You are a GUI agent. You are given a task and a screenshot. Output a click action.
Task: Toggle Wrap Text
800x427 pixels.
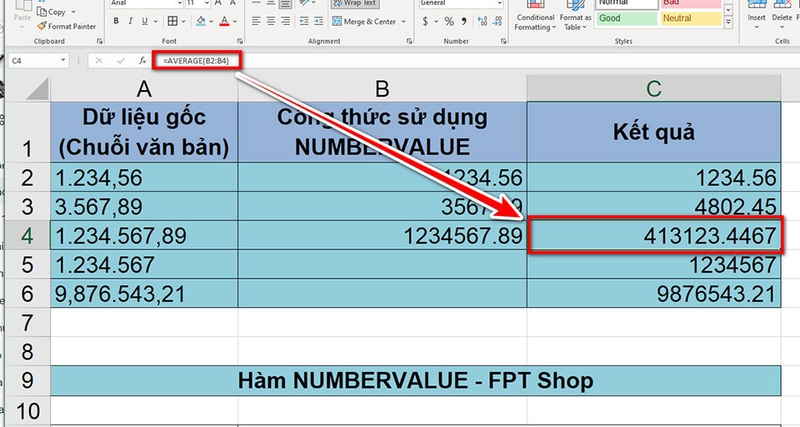coord(357,3)
